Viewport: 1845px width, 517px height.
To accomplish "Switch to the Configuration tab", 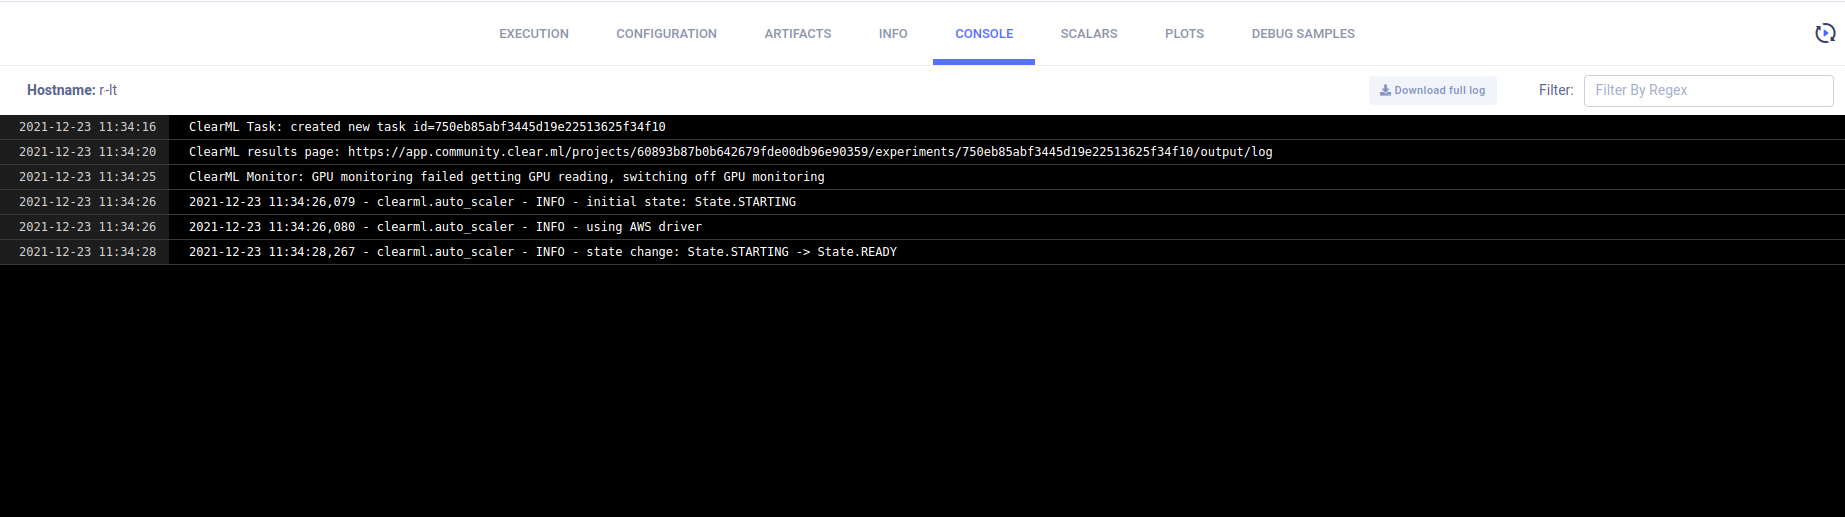I will click(666, 34).
